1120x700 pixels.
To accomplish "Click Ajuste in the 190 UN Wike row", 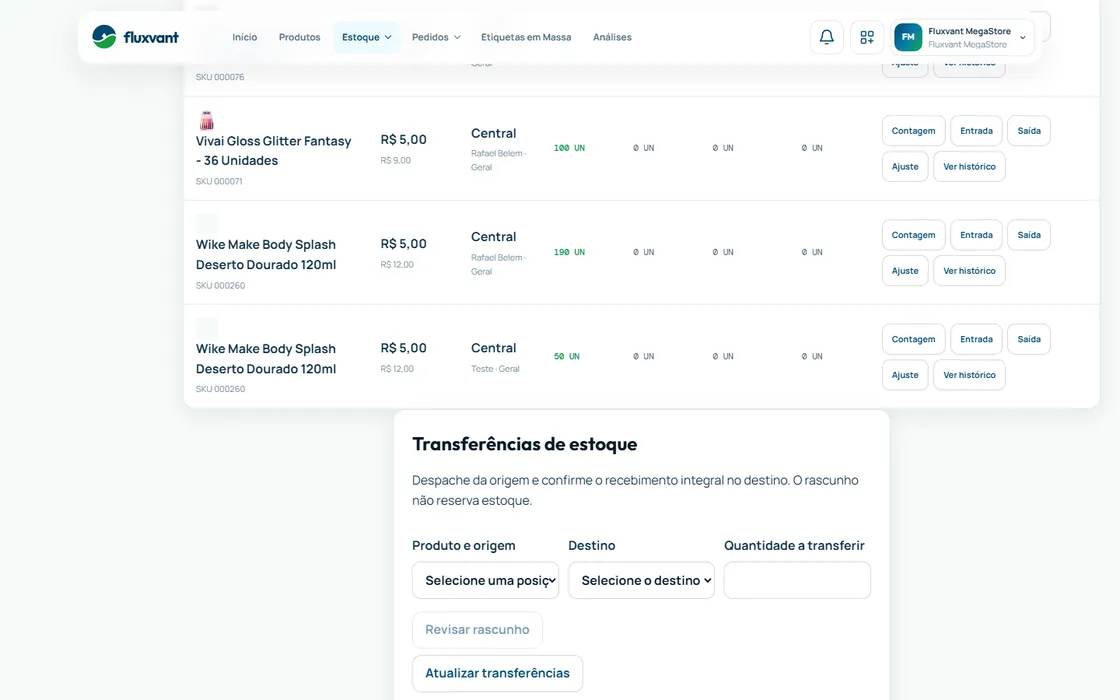I will tap(905, 271).
